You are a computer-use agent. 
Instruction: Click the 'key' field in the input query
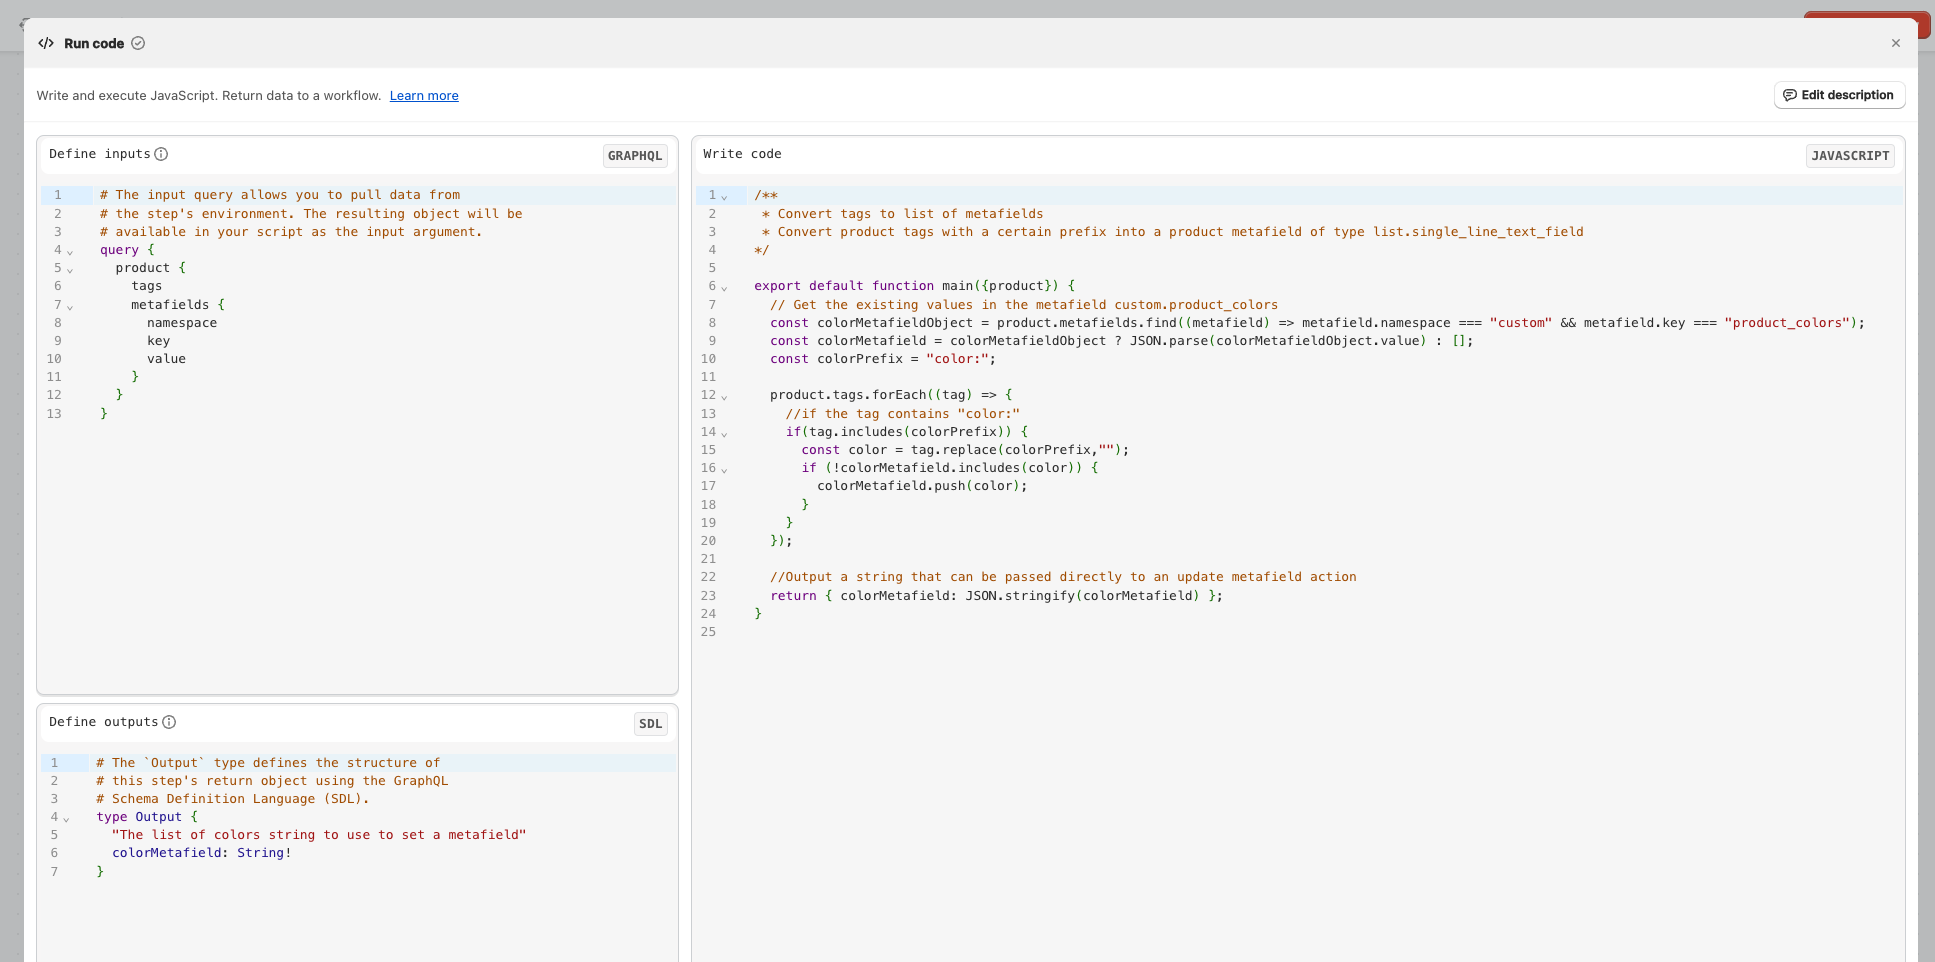click(x=158, y=341)
